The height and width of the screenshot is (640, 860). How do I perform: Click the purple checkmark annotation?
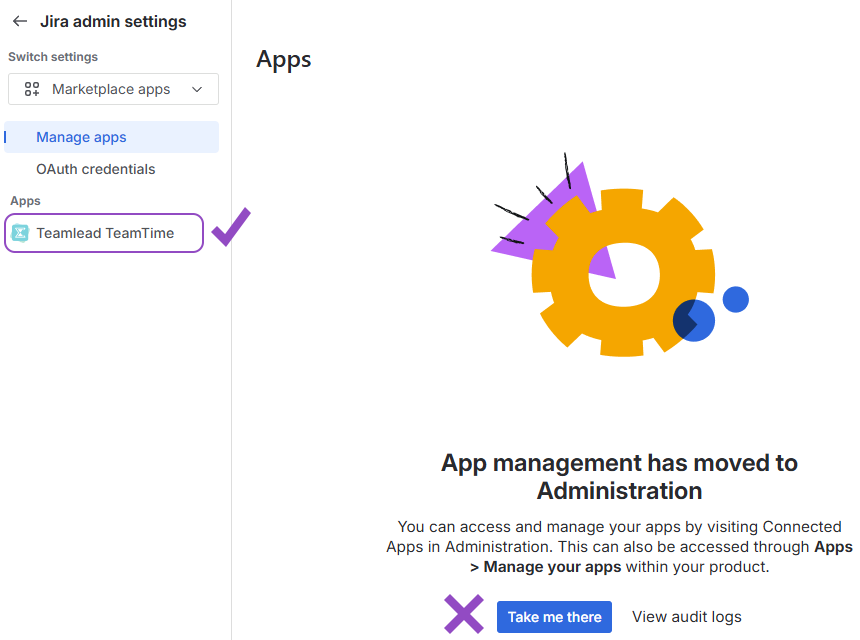pyautogui.click(x=230, y=227)
